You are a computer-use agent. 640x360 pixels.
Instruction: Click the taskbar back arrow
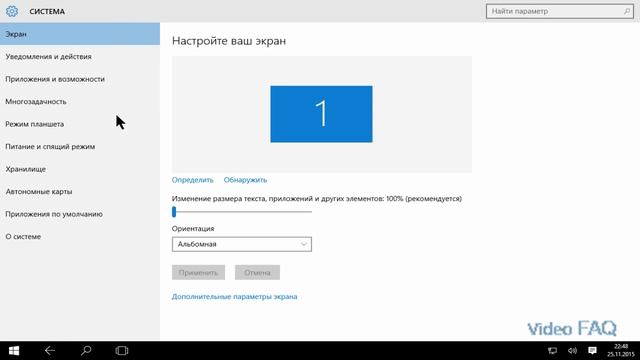[50, 350]
